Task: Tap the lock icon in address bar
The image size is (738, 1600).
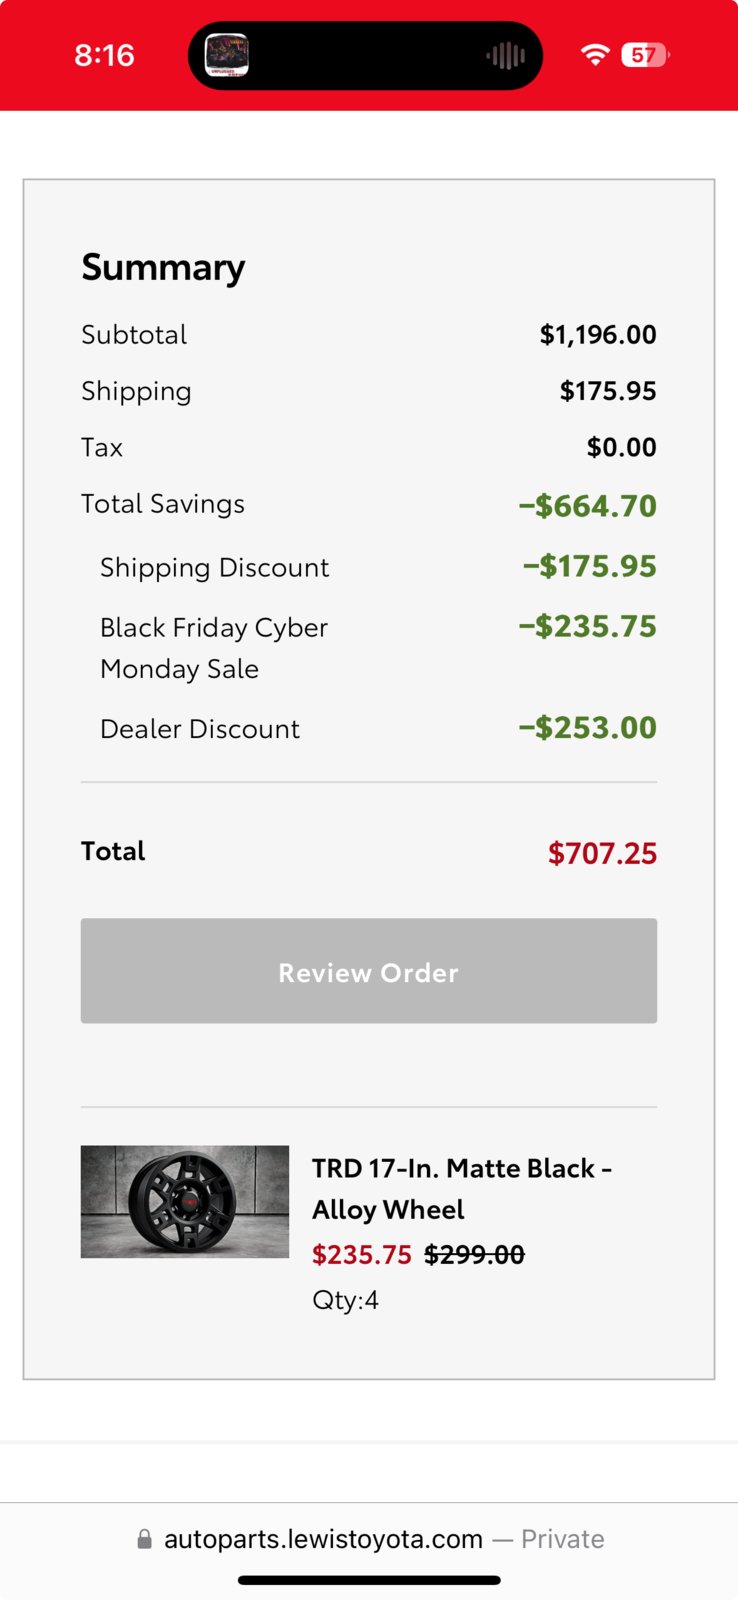Action: coord(145,1539)
